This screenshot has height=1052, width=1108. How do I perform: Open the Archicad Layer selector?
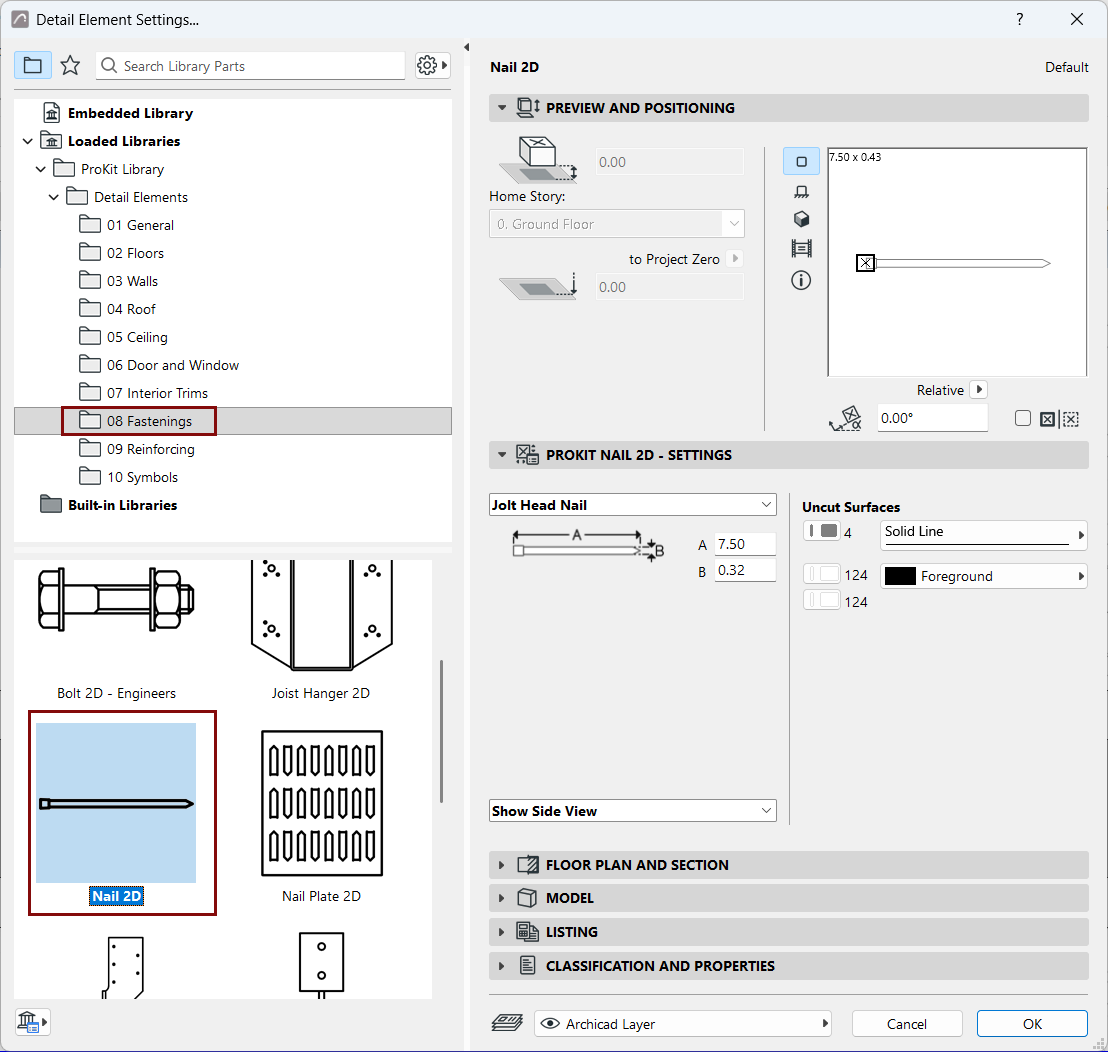click(683, 1023)
